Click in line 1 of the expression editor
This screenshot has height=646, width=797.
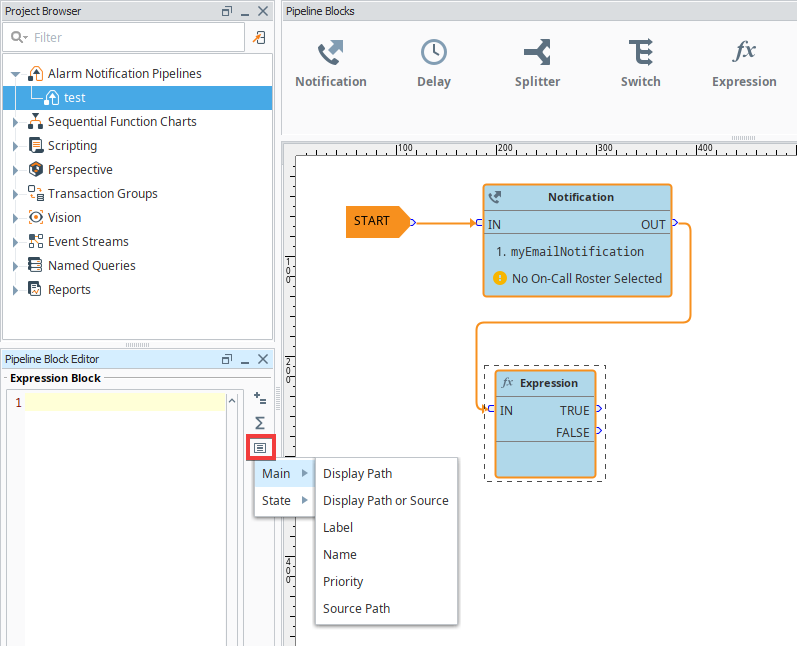tap(125, 403)
